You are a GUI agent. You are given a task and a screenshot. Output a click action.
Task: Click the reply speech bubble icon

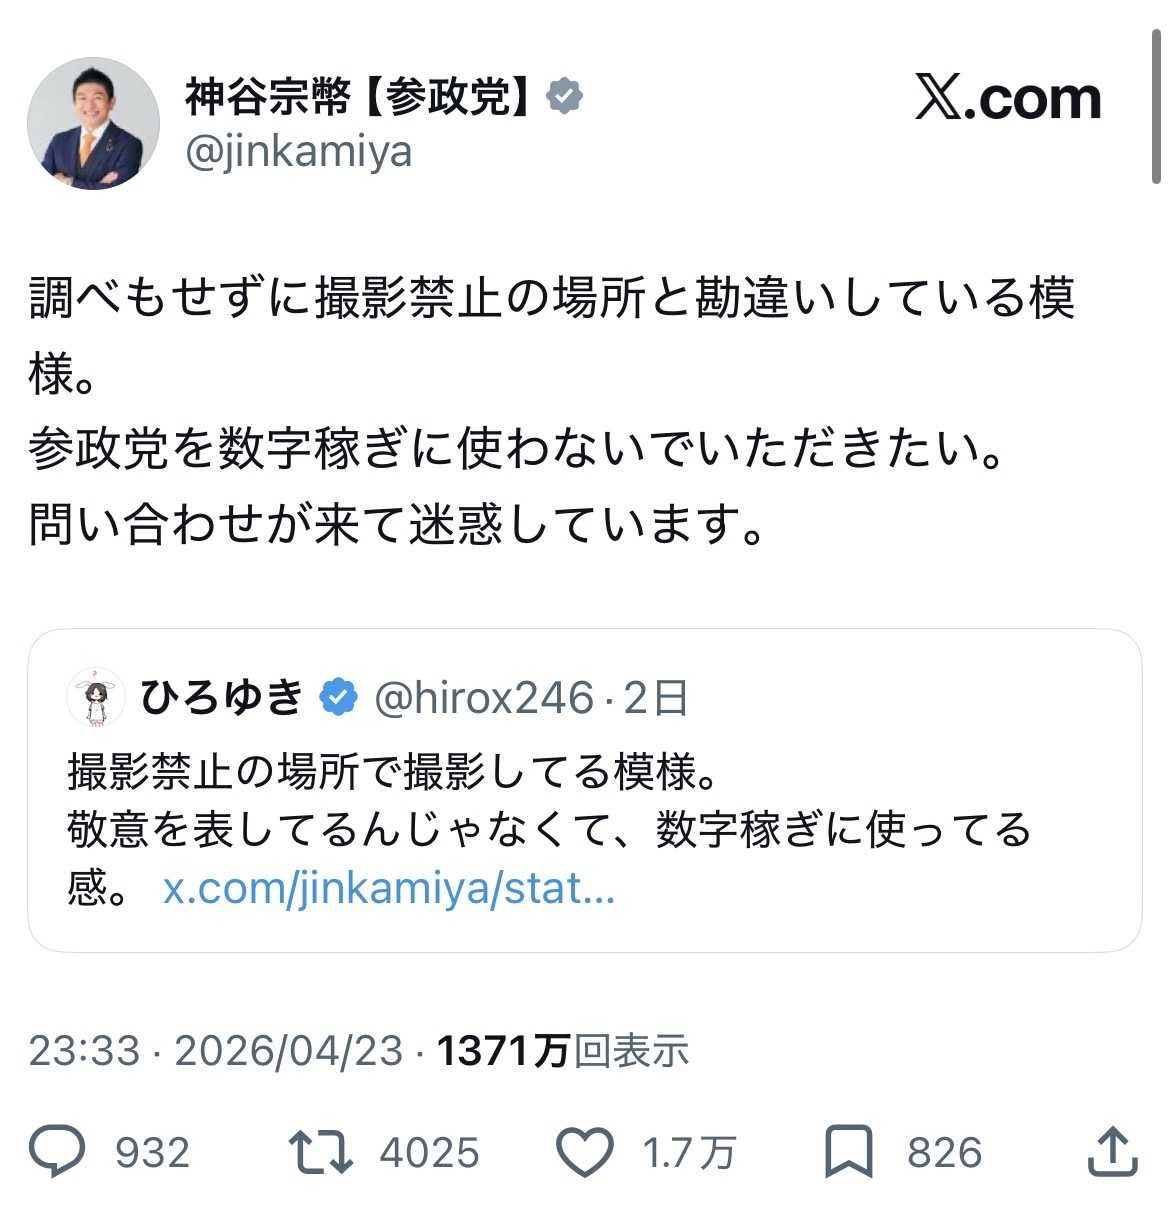pyautogui.click(x=58, y=1152)
